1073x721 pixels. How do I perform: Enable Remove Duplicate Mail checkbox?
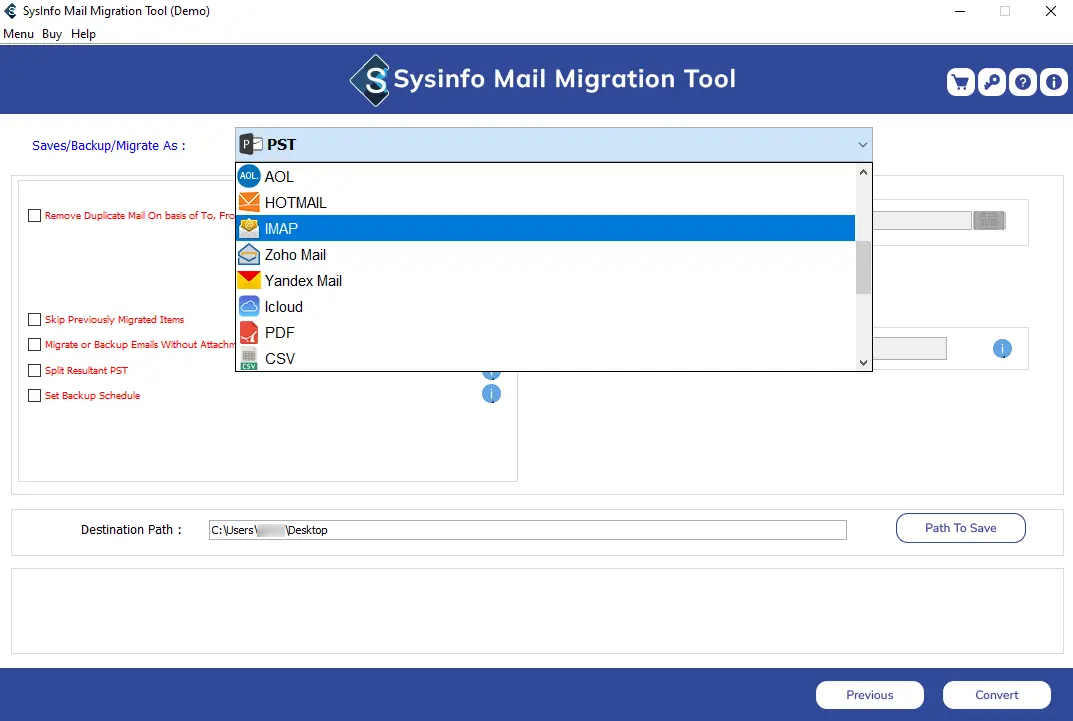click(x=34, y=215)
